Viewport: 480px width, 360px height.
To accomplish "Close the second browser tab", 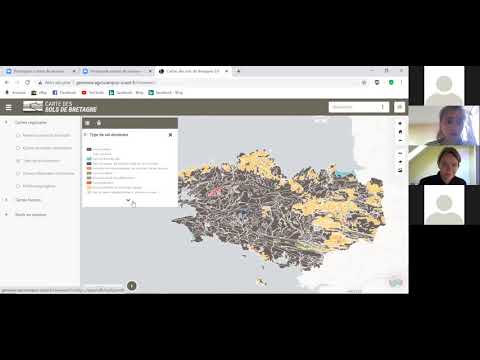I will 150,71.
